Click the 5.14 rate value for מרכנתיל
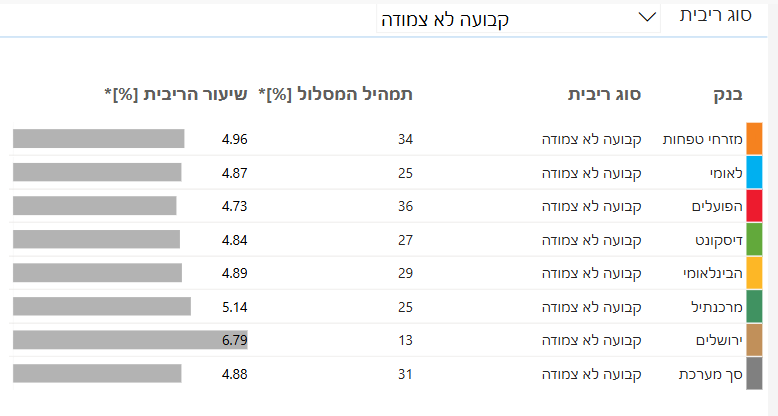This screenshot has height=416, width=778. point(234,307)
